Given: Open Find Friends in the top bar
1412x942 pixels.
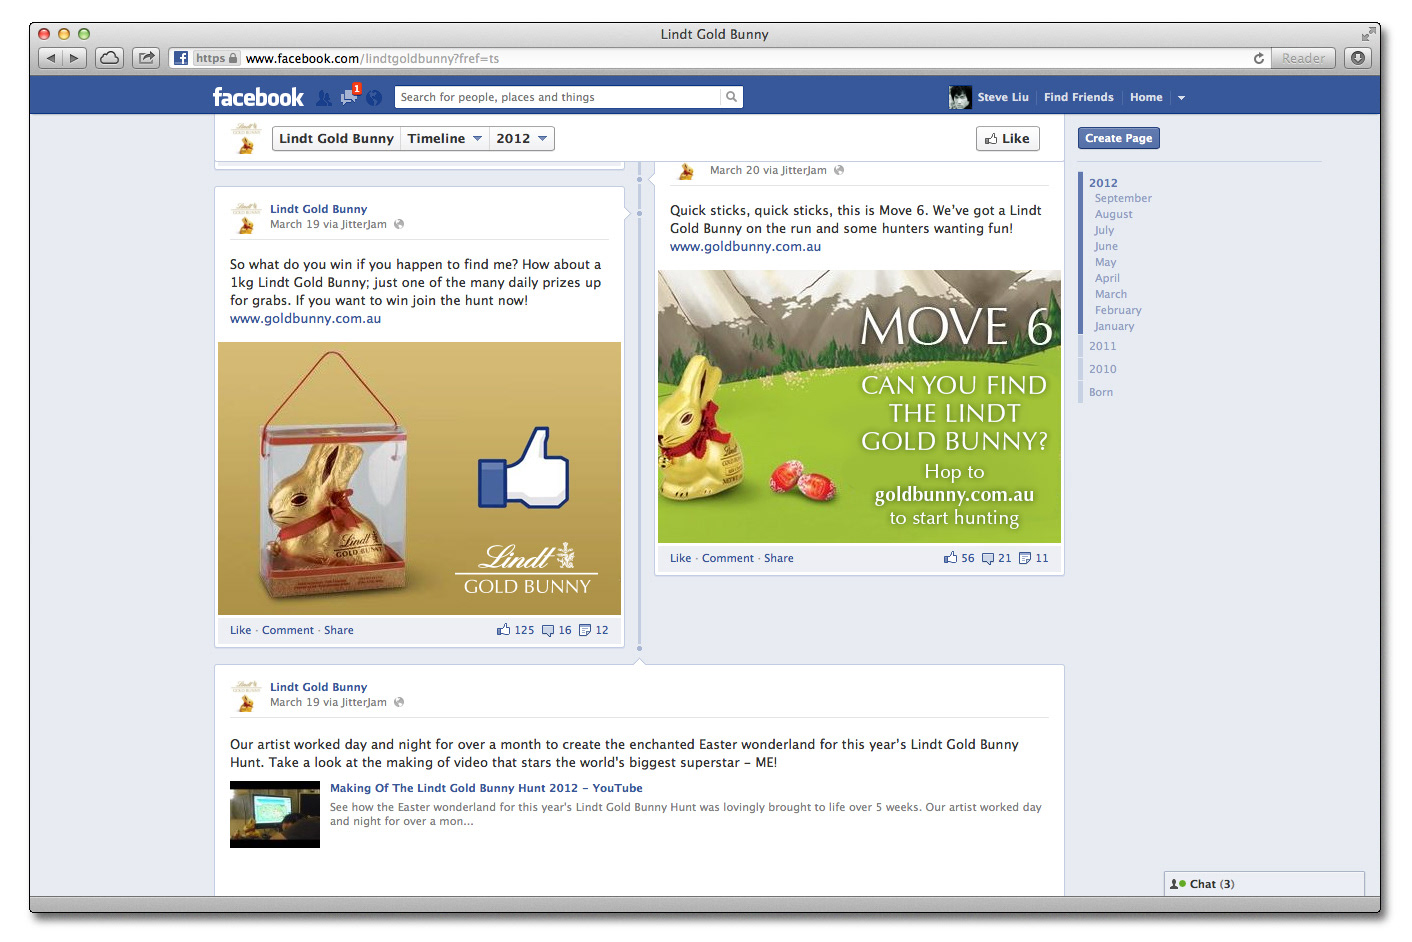Looking at the screenshot, I should tap(1078, 97).
